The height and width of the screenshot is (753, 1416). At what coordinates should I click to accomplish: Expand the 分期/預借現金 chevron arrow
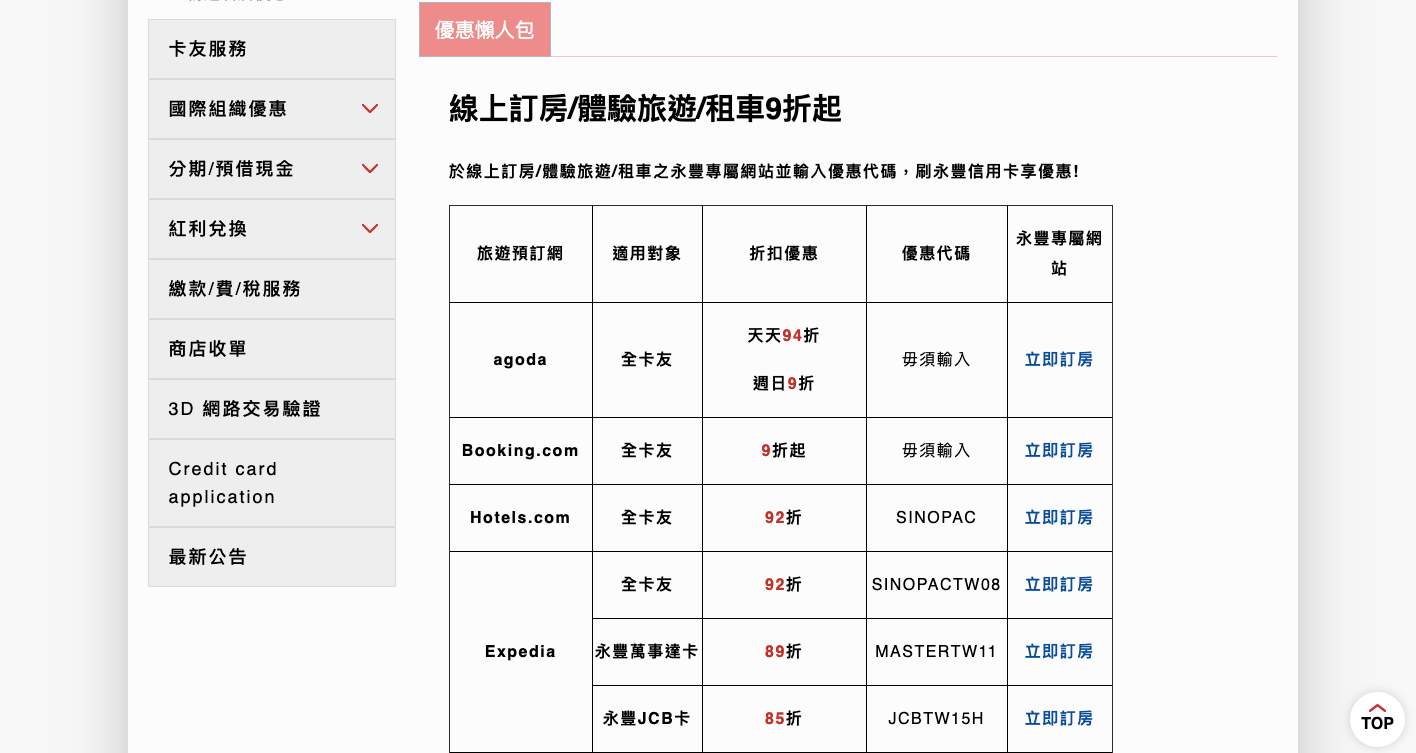point(370,169)
